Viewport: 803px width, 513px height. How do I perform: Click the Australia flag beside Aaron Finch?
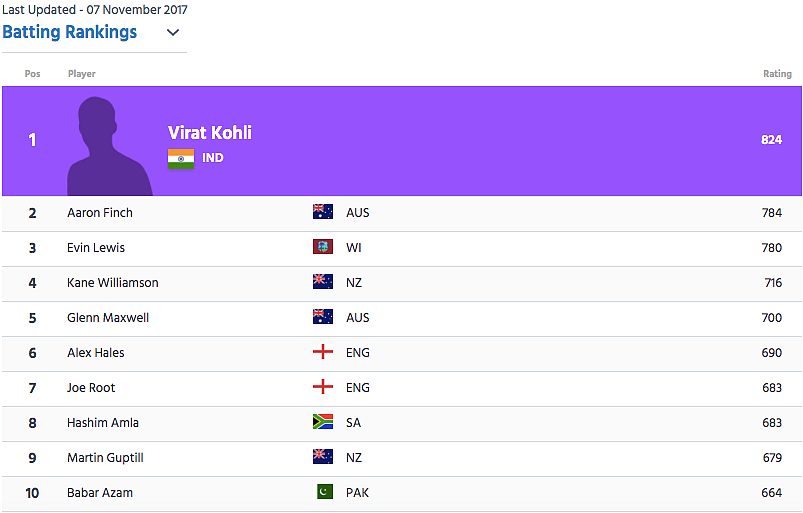pos(323,212)
